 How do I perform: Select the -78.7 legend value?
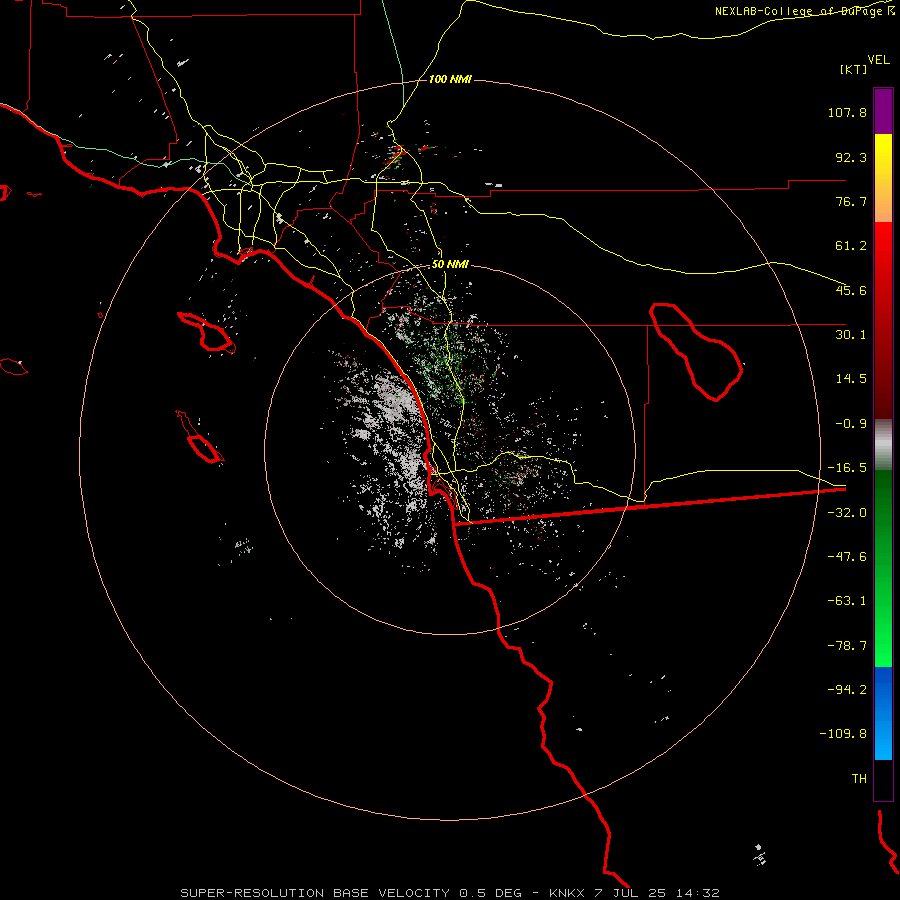click(847, 646)
